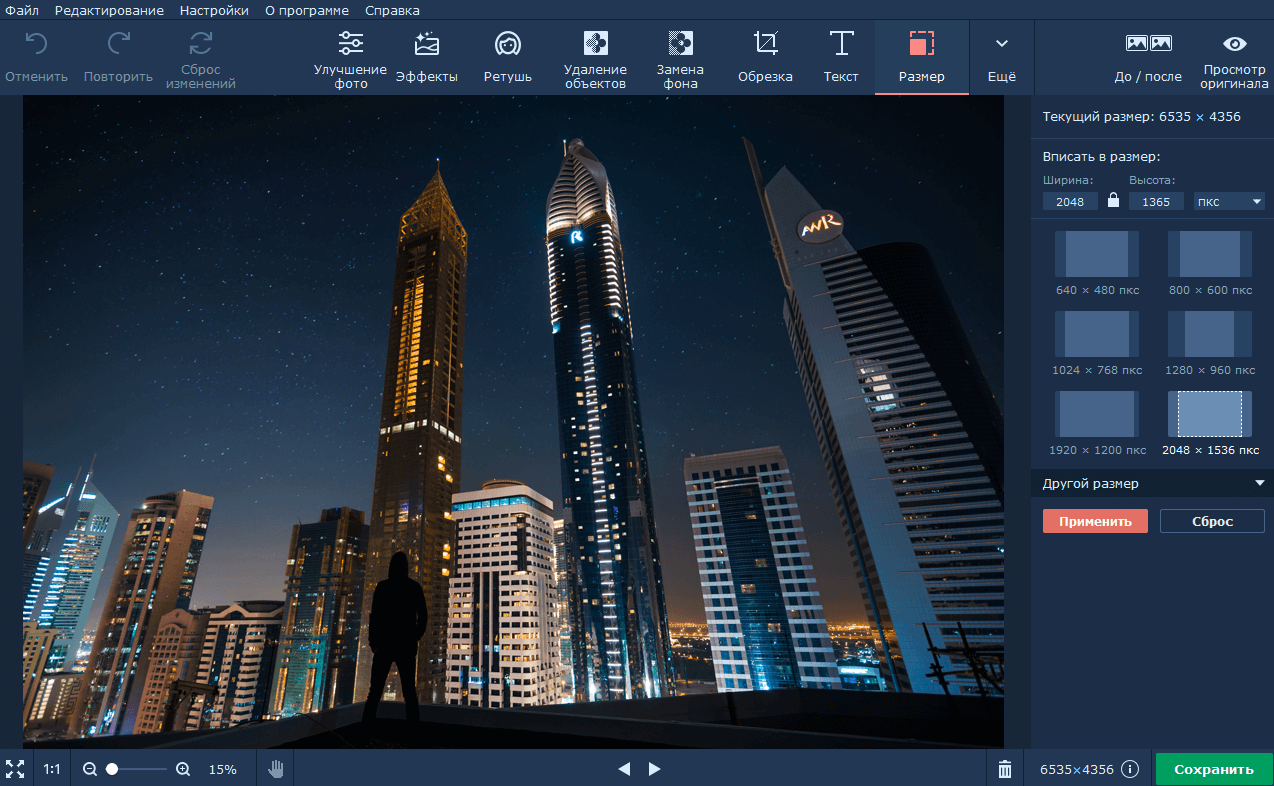Screen dimensions: 1274x786
Task: Open the Текст tool
Action: click(841, 59)
